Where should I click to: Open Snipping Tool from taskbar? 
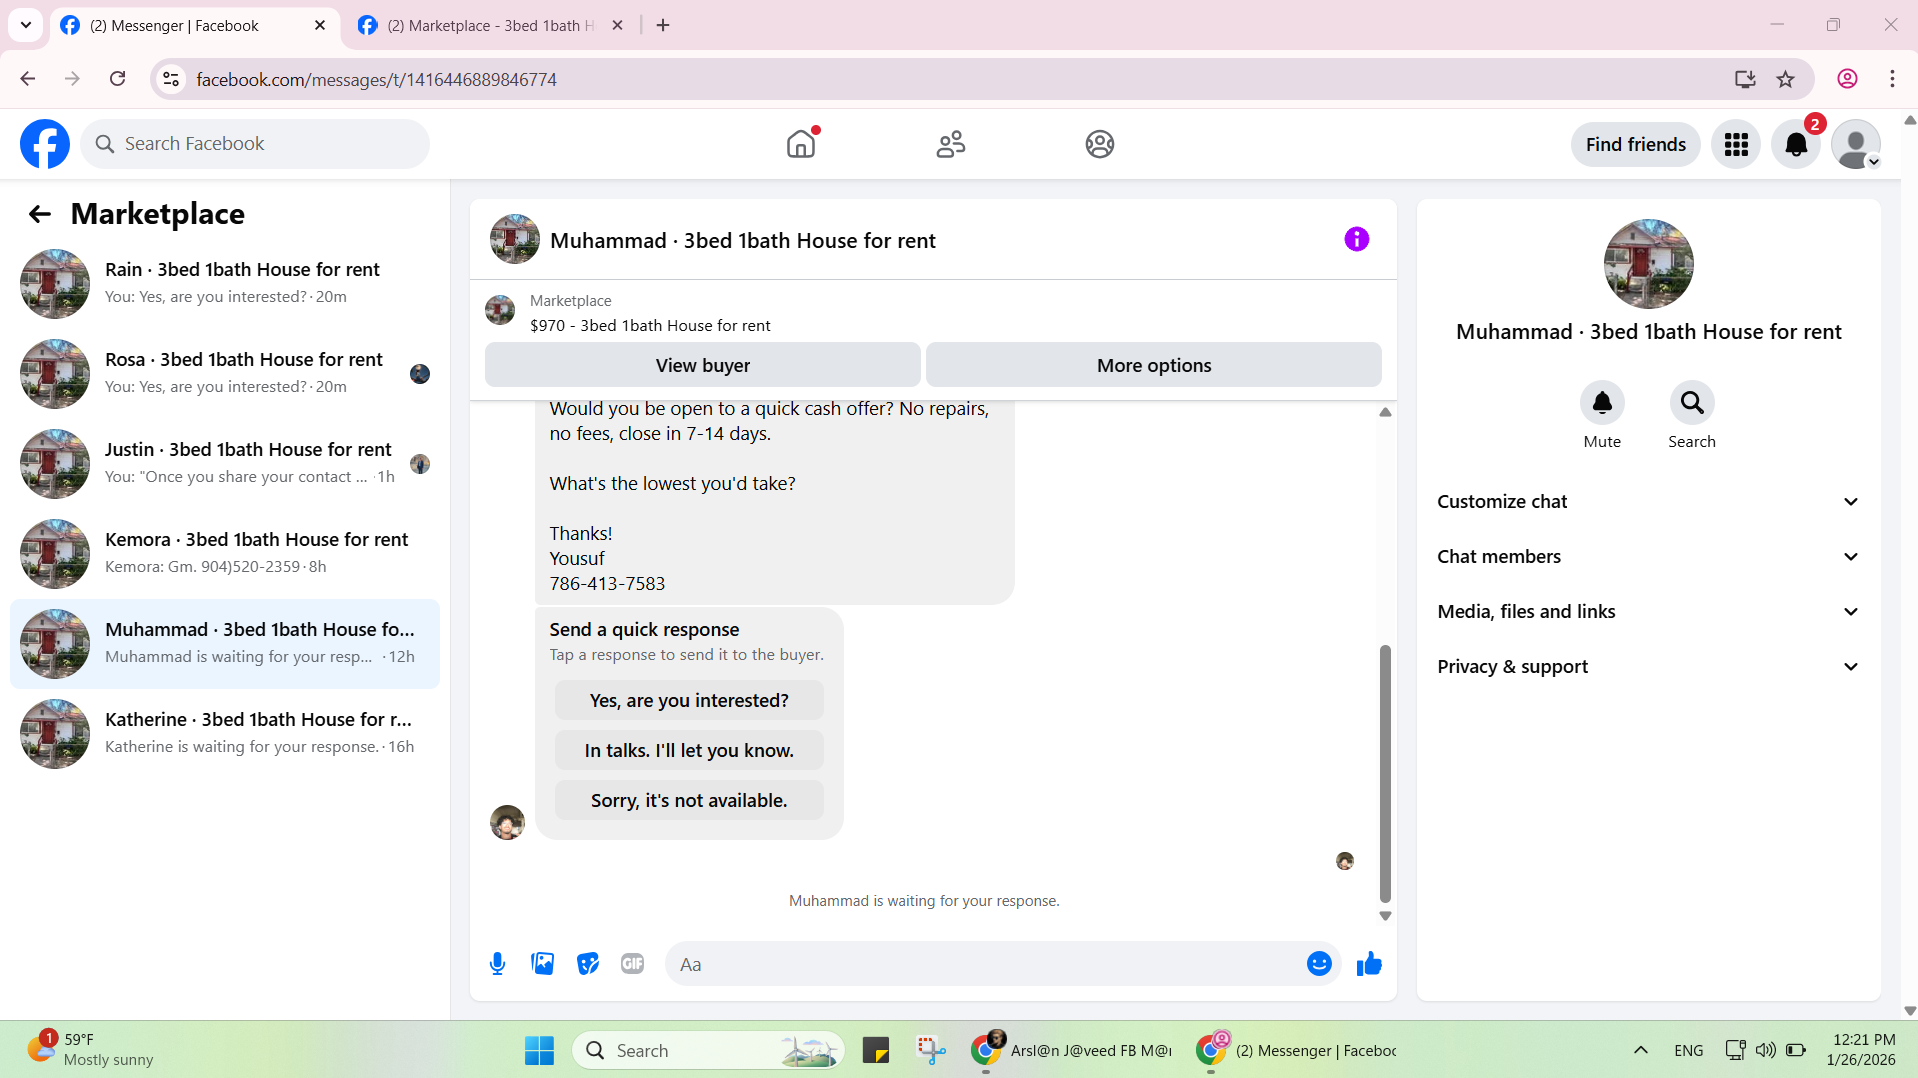[931, 1051]
